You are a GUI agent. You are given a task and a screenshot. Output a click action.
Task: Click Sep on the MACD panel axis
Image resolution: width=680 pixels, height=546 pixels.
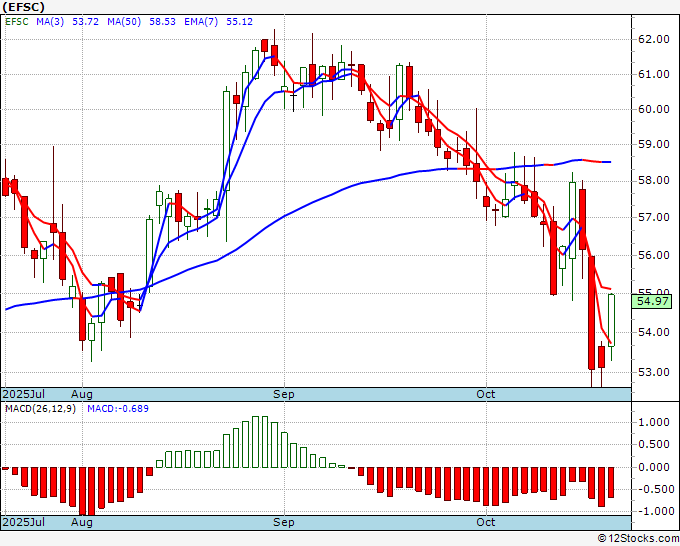tap(284, 522)
